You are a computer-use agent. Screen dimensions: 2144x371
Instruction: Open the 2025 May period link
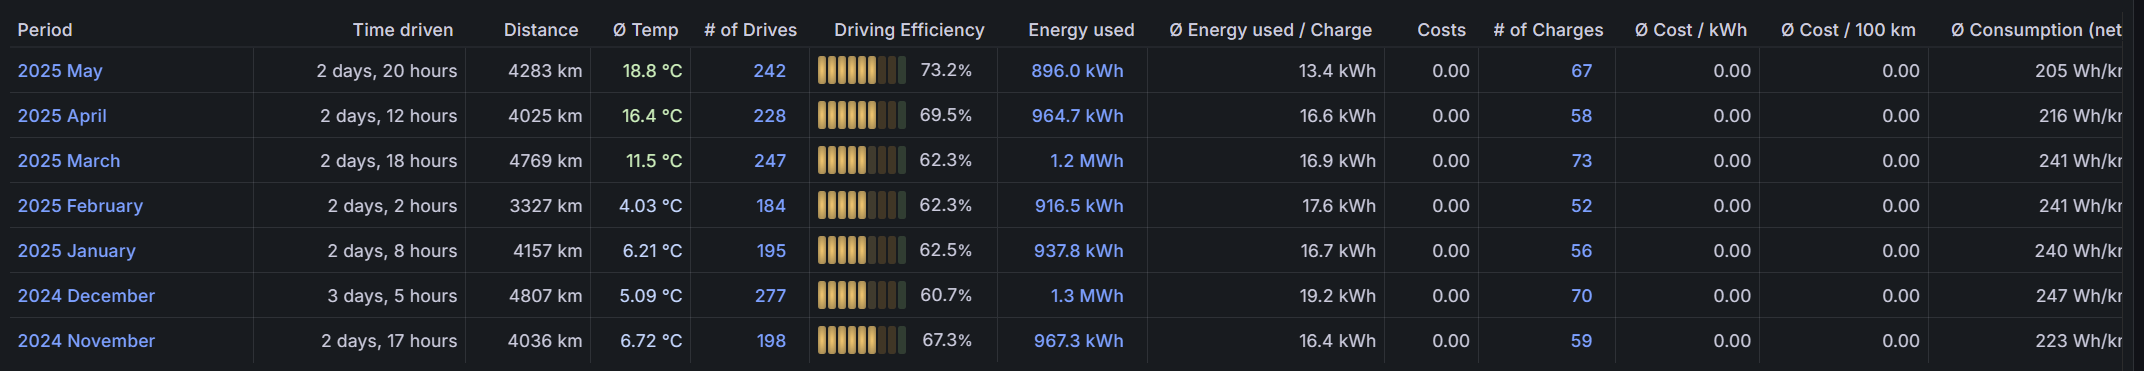60,71
